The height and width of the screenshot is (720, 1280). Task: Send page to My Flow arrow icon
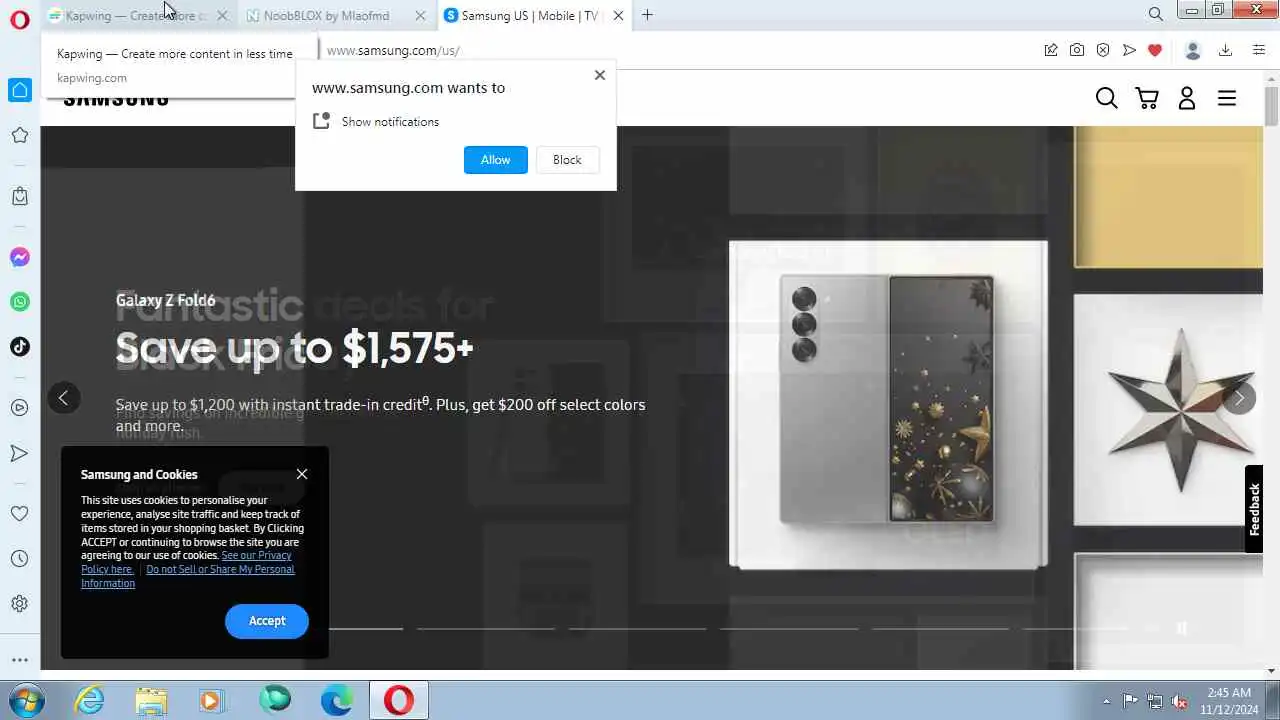pos(1129,50)
